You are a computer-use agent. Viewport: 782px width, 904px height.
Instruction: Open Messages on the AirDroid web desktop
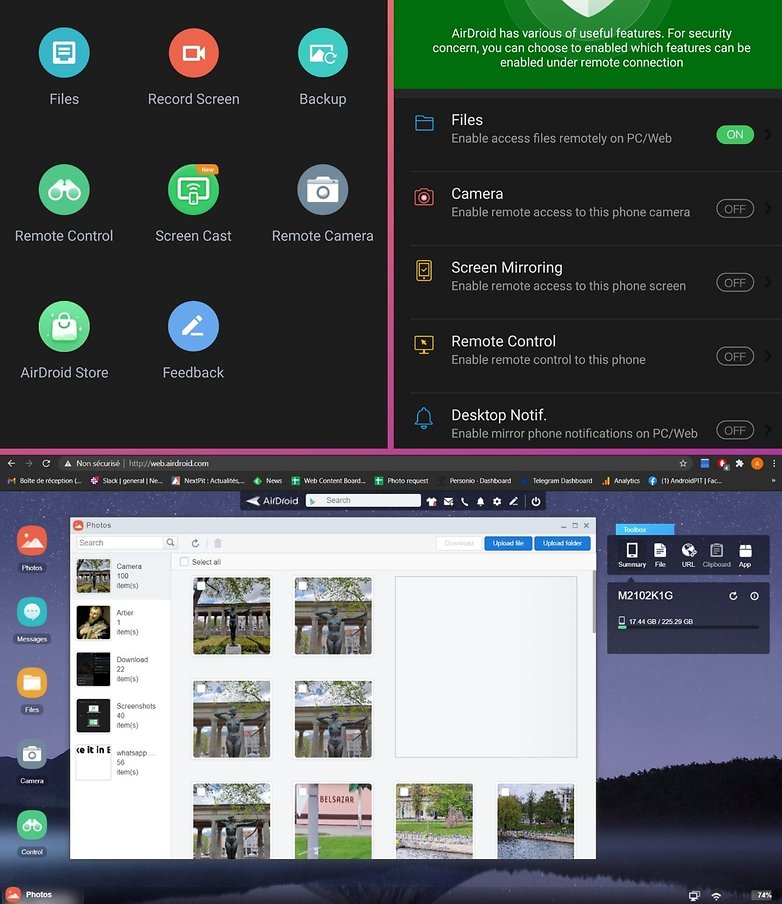(x=32, y=612)
